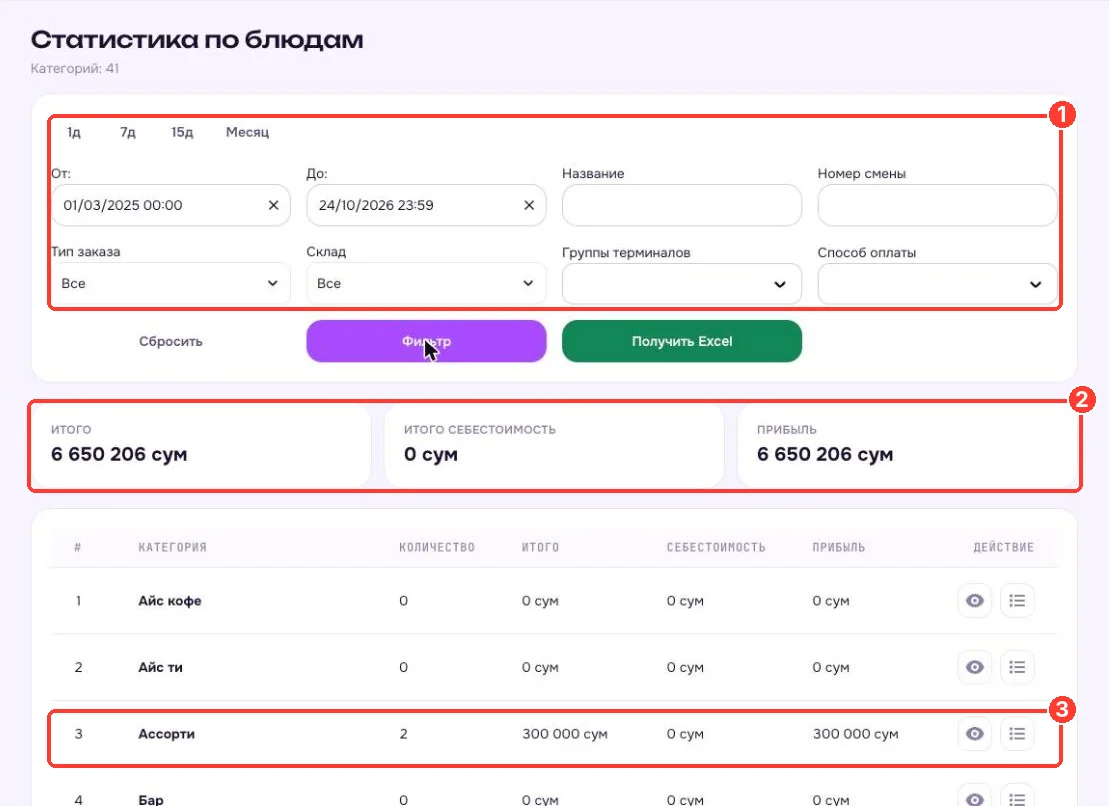1109x806 pixels.
Task: Open list icon in Айс ти row
Action: [1017, 667]
